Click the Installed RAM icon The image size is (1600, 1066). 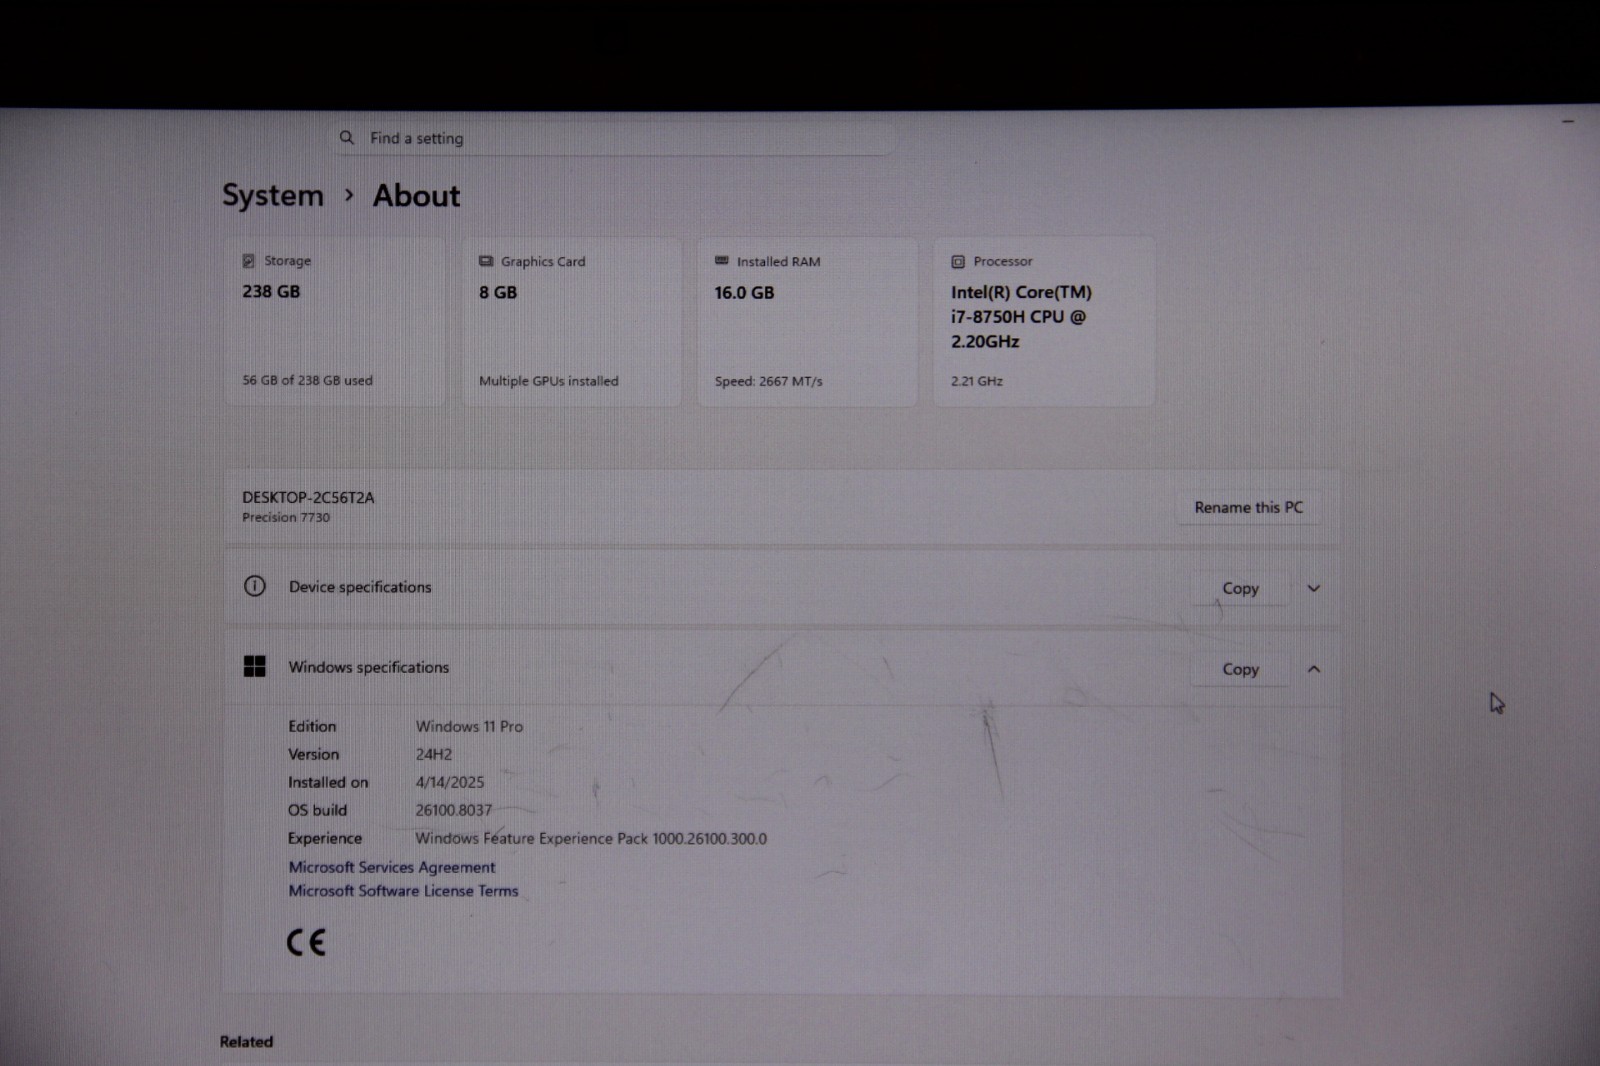[x=722, y=261]
